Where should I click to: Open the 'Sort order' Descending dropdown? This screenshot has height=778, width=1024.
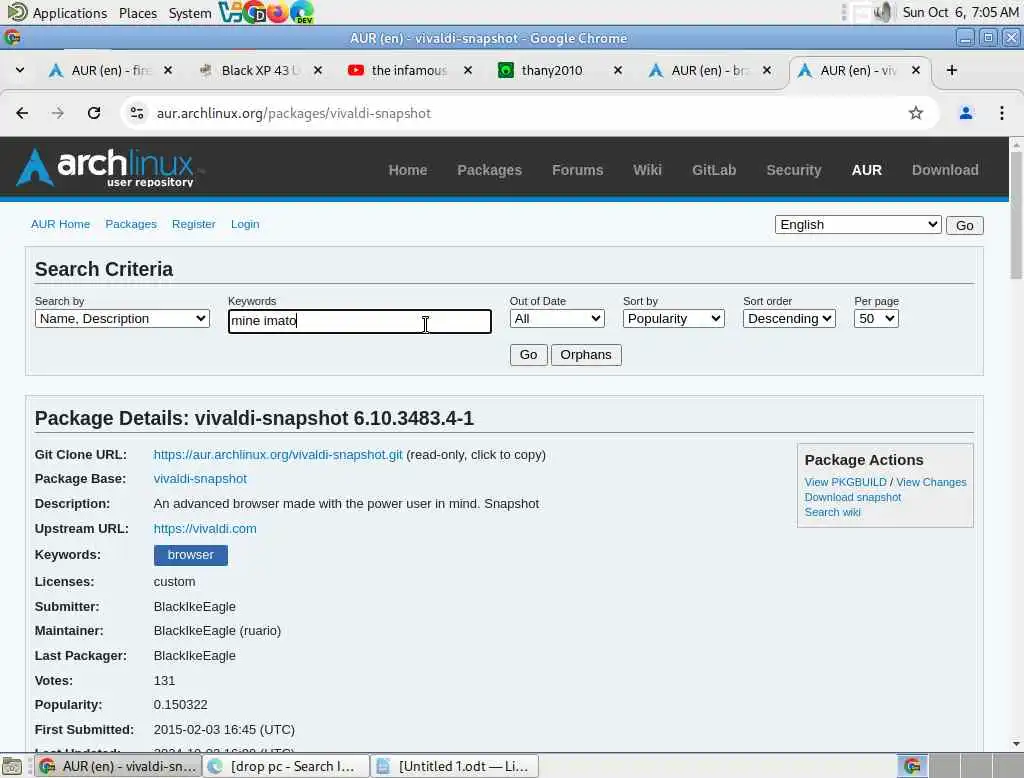(789, 319)
